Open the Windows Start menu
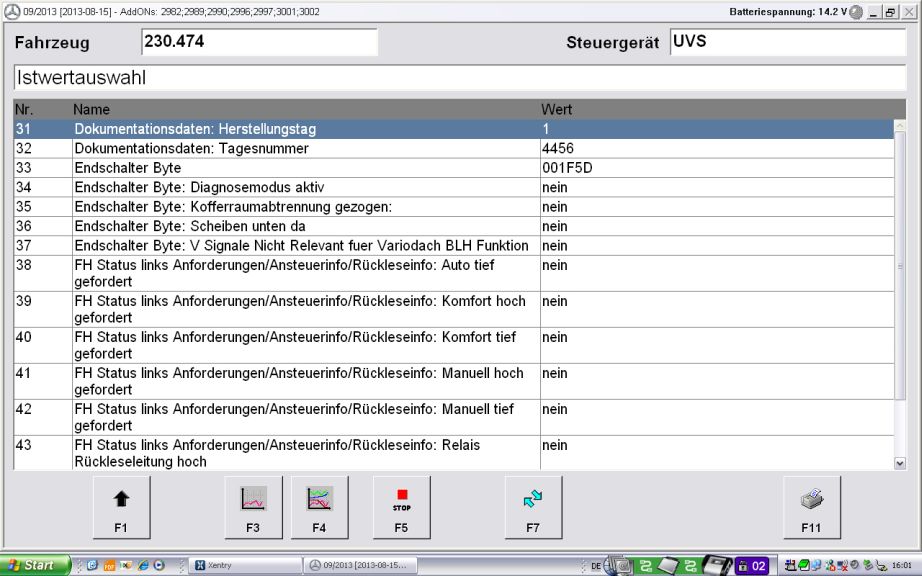 click(35, 565)
